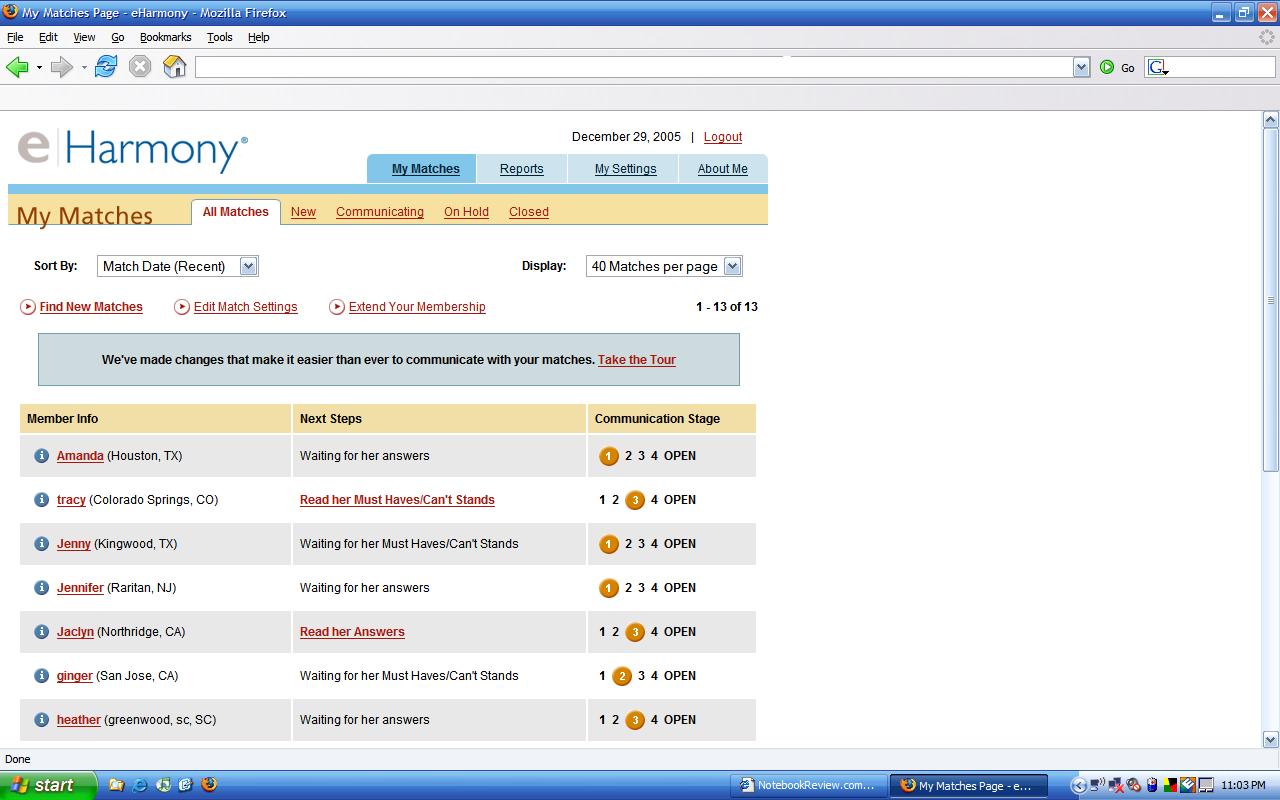Go to the Home page icon
This screenshot has height=800, width=1280.
tap(175, 67)
